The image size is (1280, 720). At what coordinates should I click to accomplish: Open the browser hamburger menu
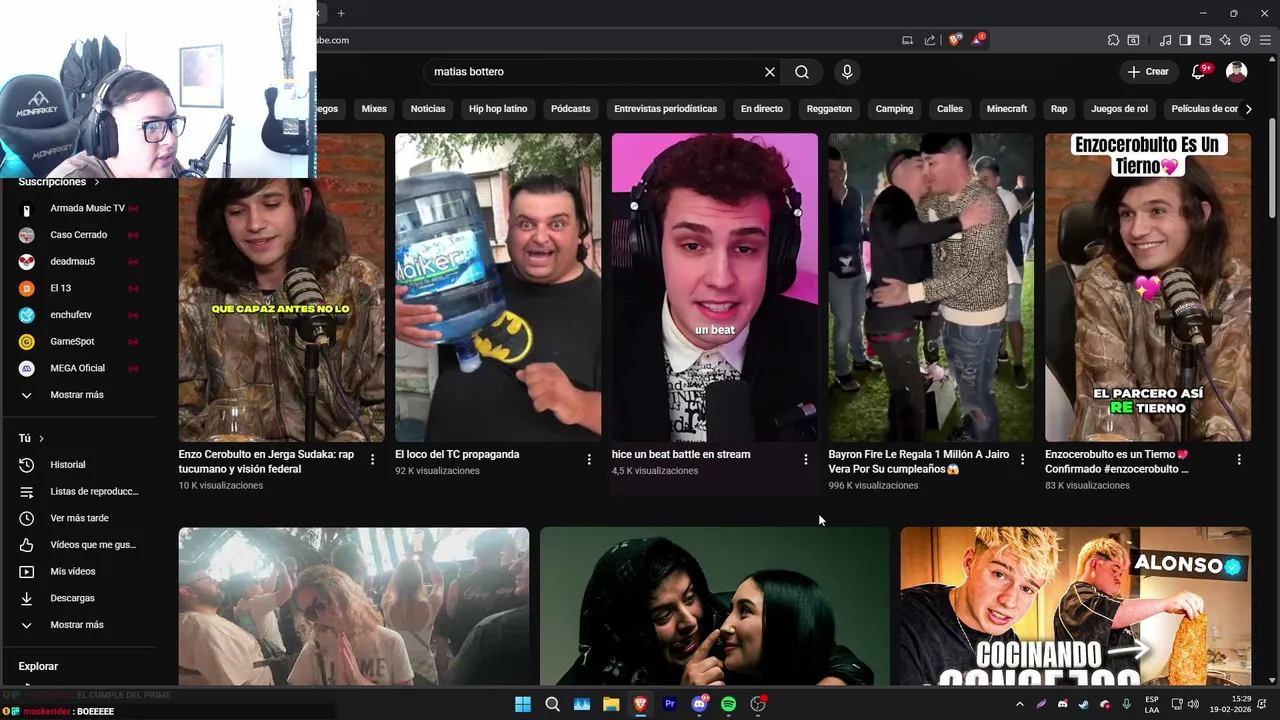(1266, 40)
